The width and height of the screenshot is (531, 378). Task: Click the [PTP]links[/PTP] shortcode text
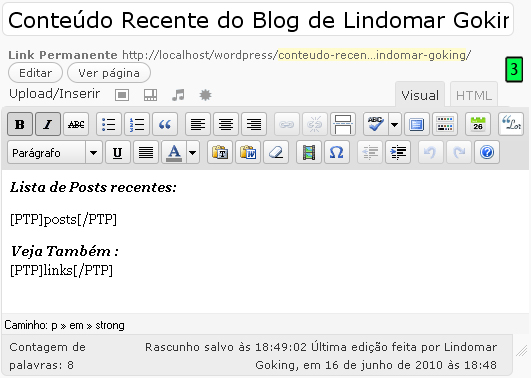tap(61, 270)
